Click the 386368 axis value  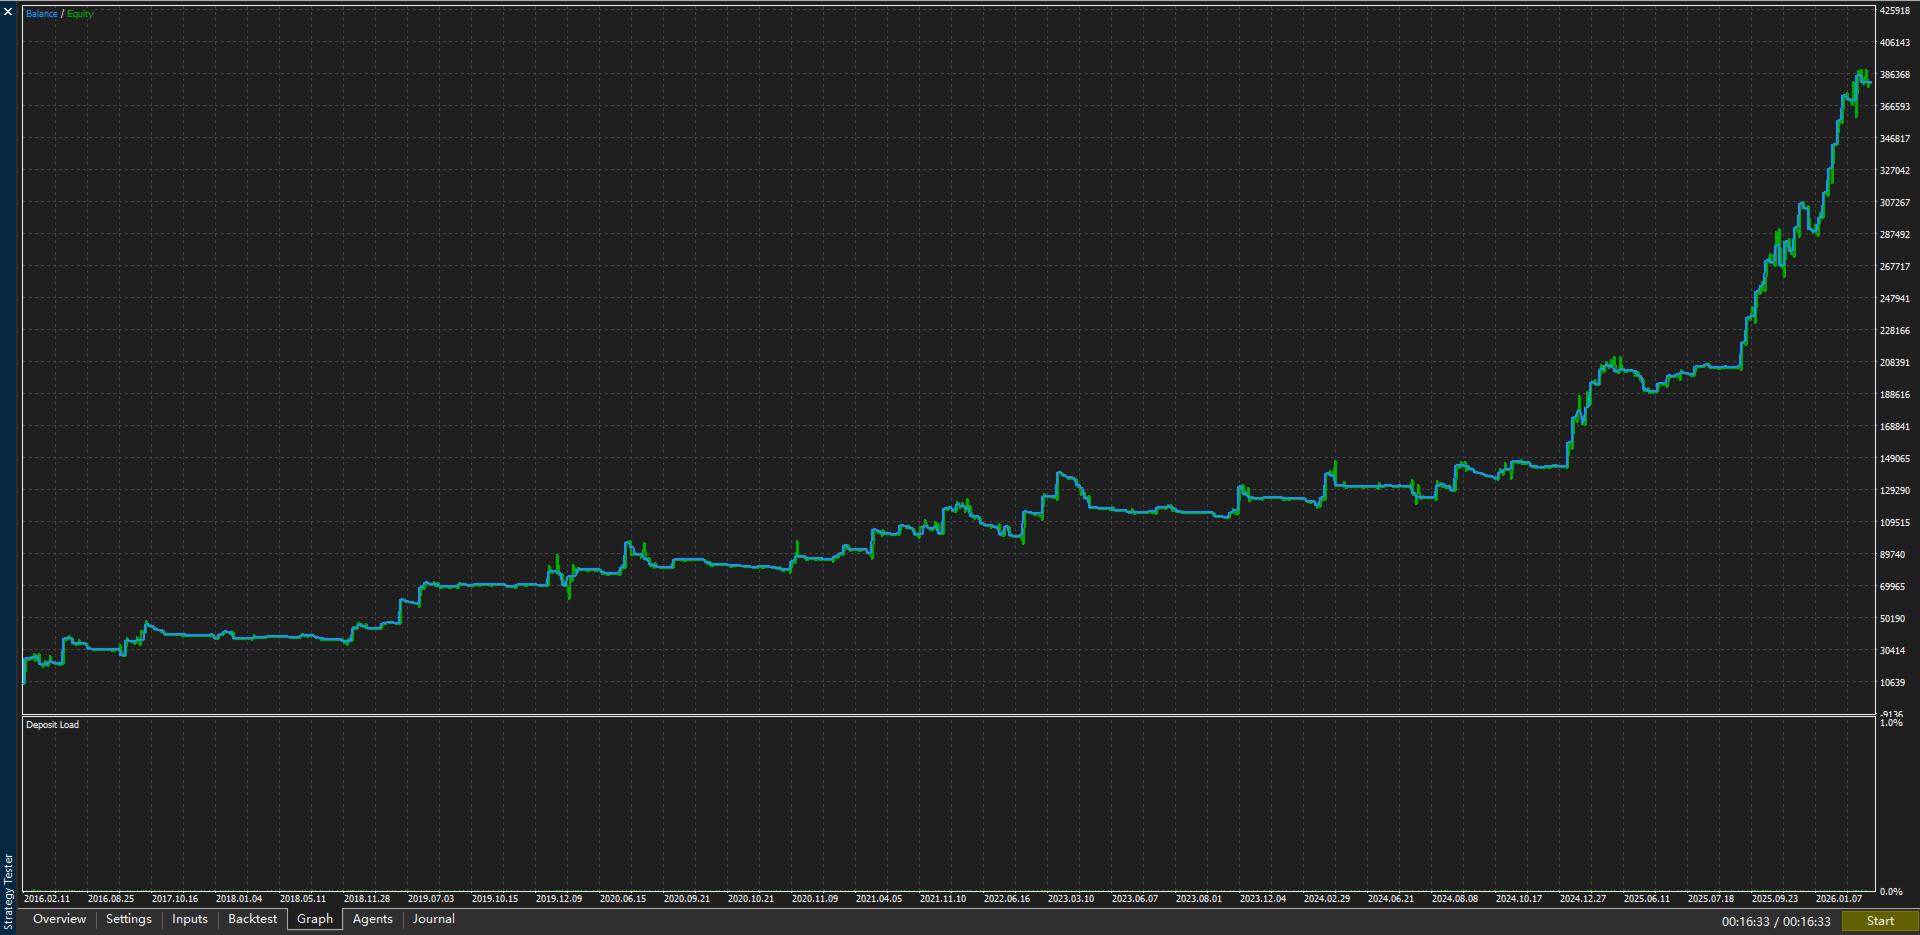coord(1895,75)
